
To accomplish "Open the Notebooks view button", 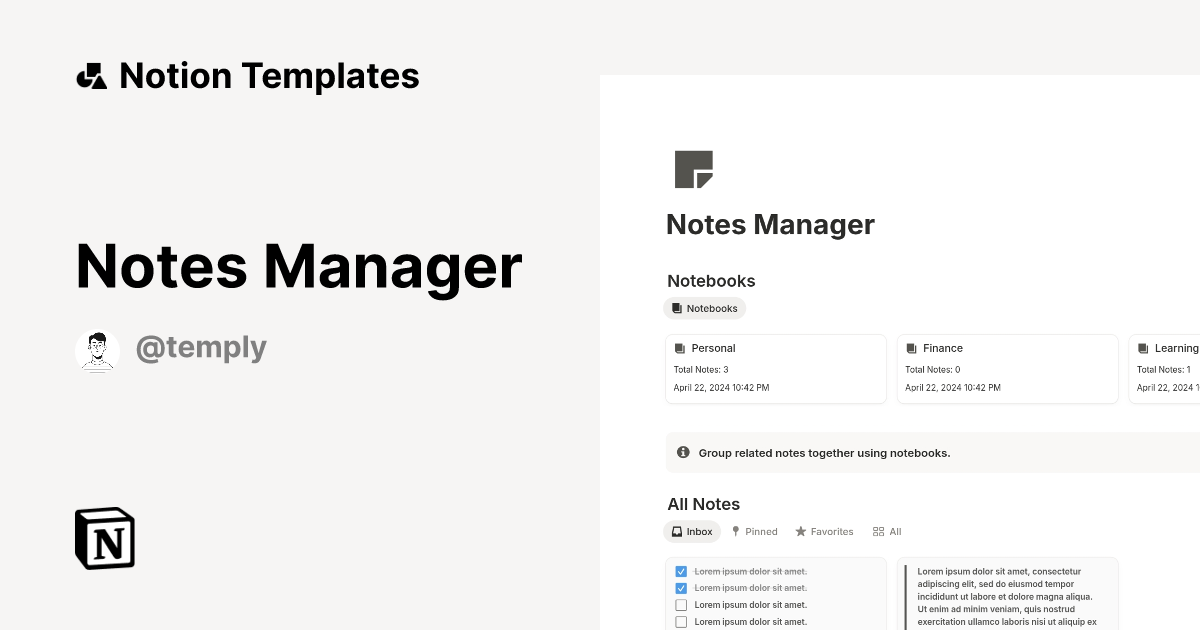I will 704,308.
